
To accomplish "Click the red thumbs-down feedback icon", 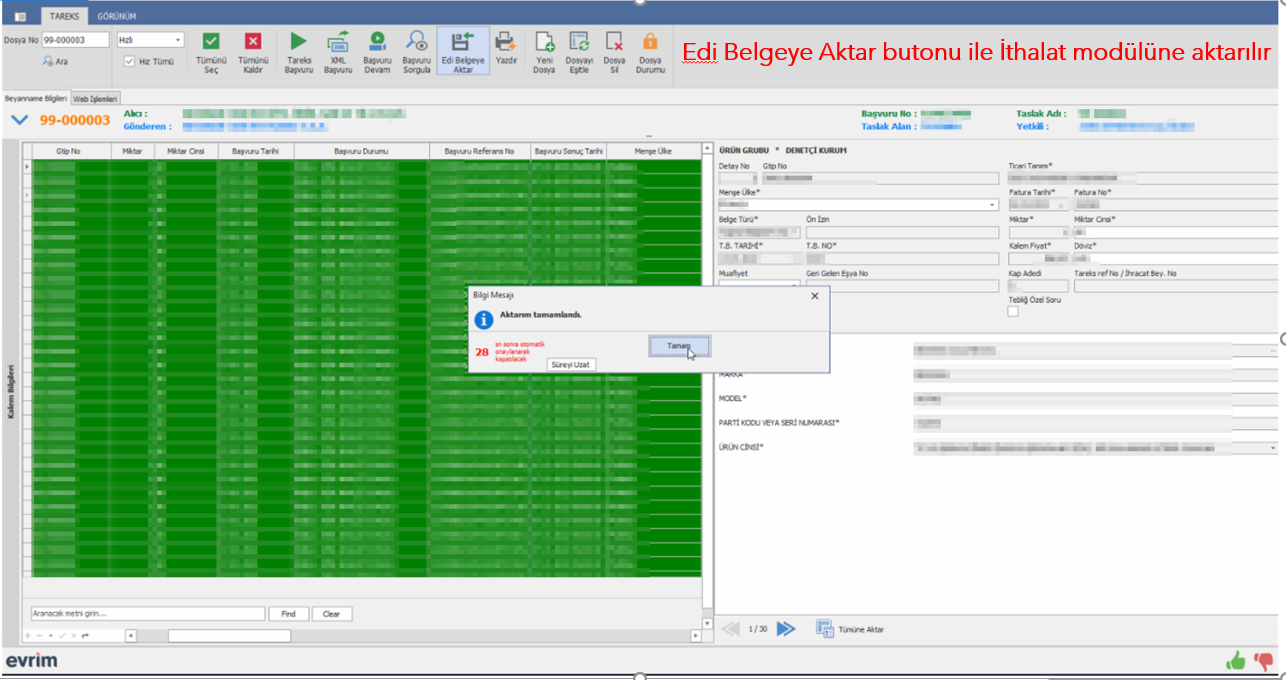I will (x=1264, y=661).
